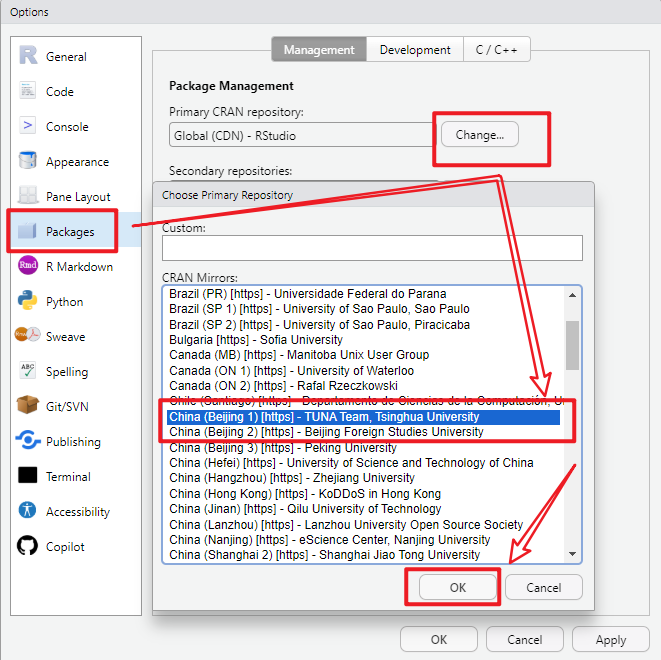
Task: Open Copilot settings icon
Action: click(28, 547)
